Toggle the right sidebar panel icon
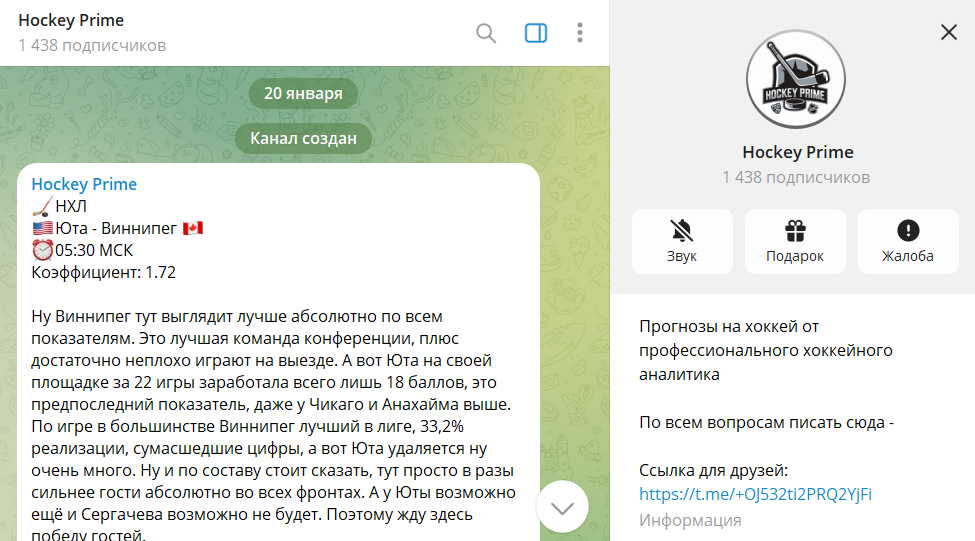Screen dimensions: 975x541 536,33
